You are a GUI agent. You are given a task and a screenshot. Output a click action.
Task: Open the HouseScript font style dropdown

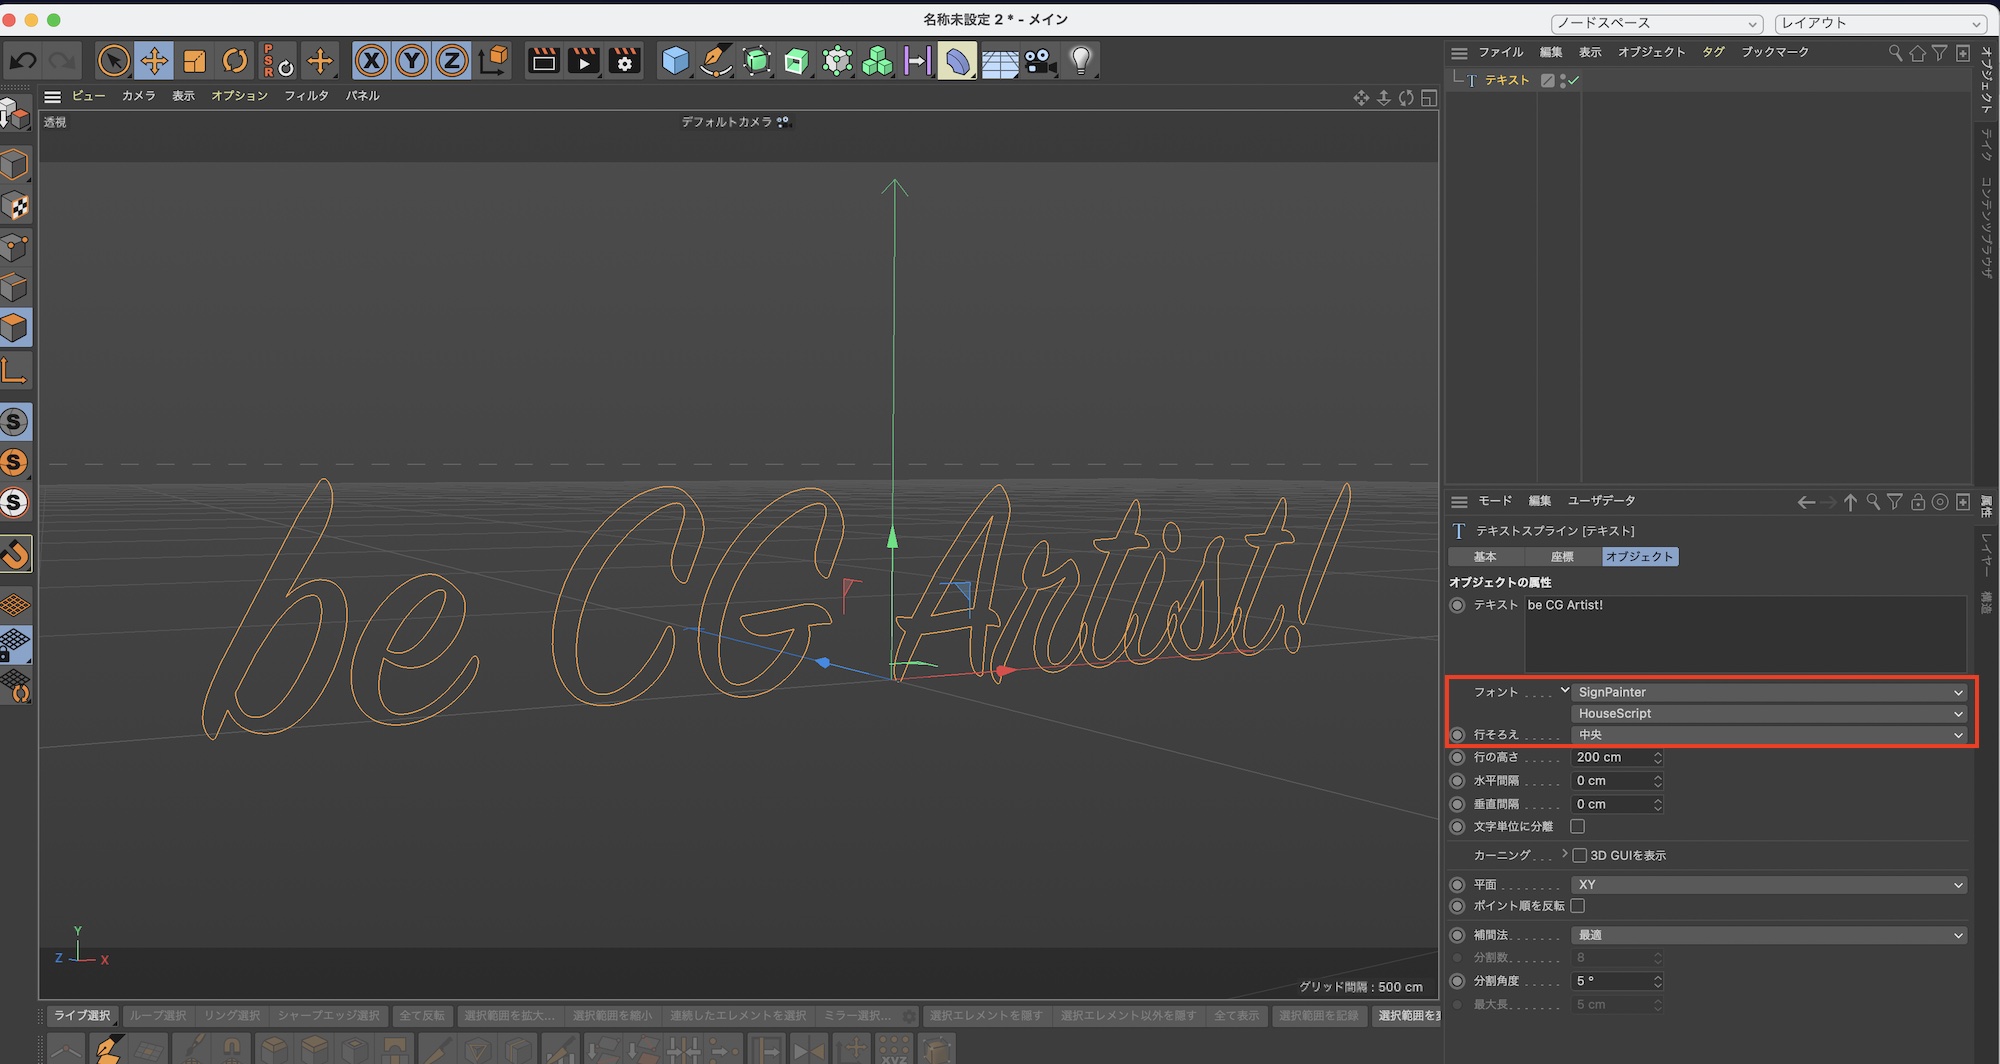tap(1768, 713)
